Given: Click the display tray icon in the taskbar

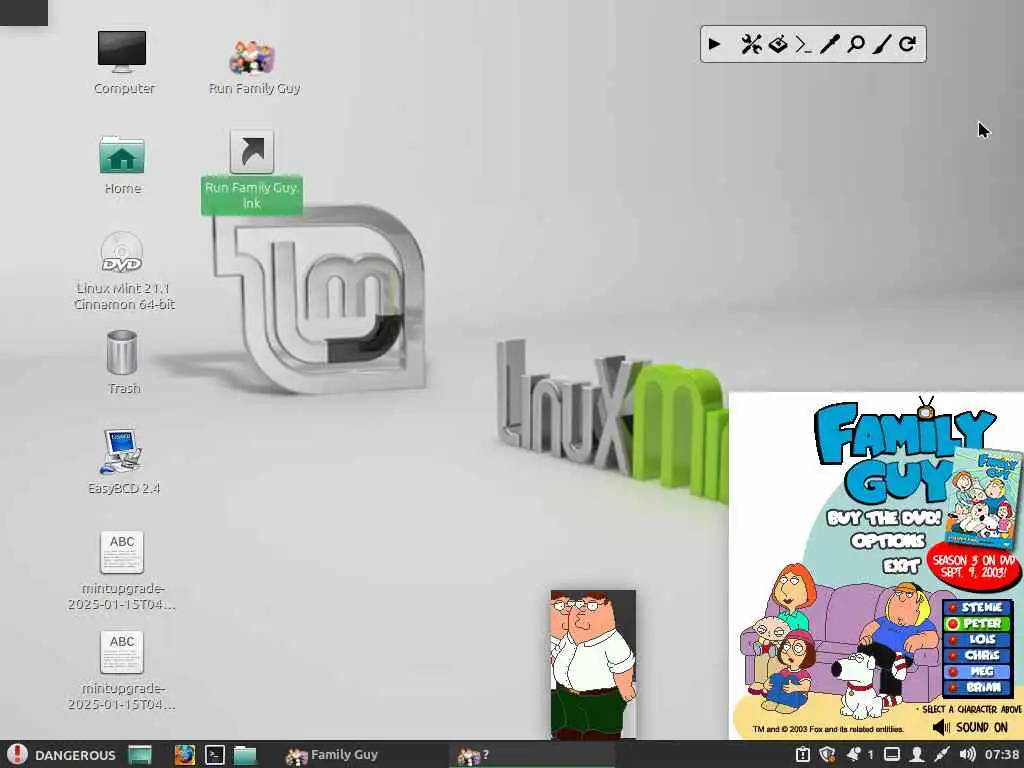Looking at the screenshot, I should pyautogui.click(x=892, y=755).
